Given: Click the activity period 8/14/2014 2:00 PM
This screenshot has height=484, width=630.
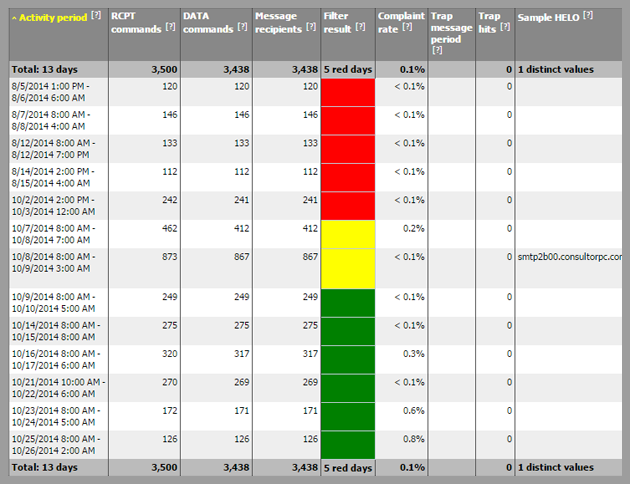Looking at the screenshot, I should click(53, 178).
